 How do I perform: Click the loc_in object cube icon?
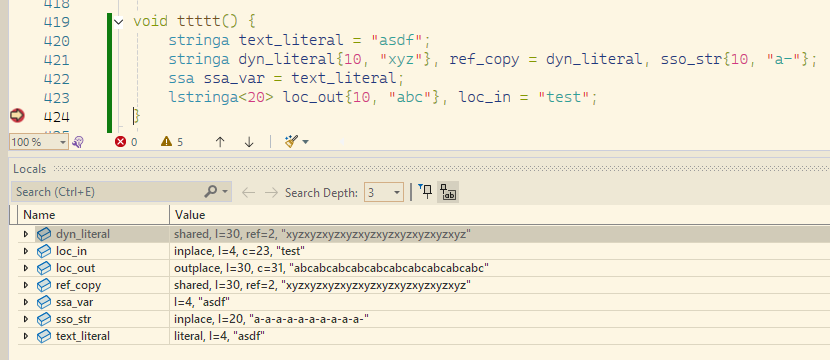44,251
